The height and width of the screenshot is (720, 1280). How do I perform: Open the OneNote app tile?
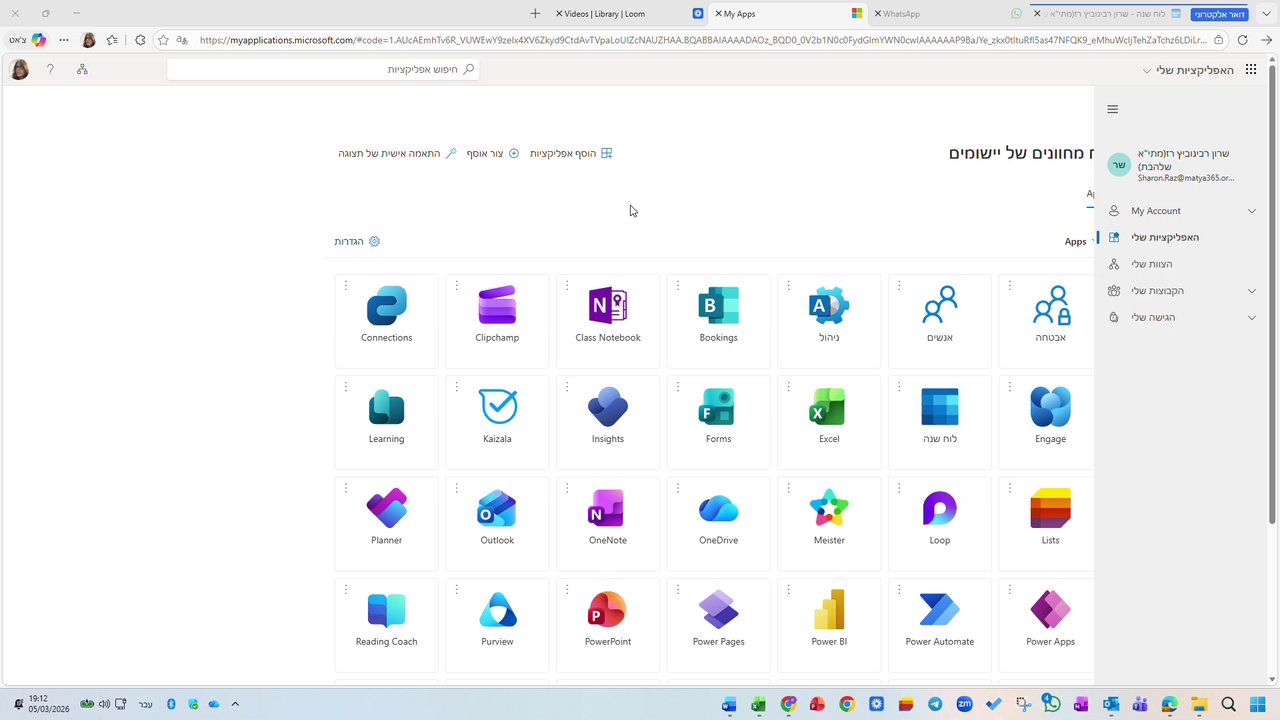(x=608, y=524)
